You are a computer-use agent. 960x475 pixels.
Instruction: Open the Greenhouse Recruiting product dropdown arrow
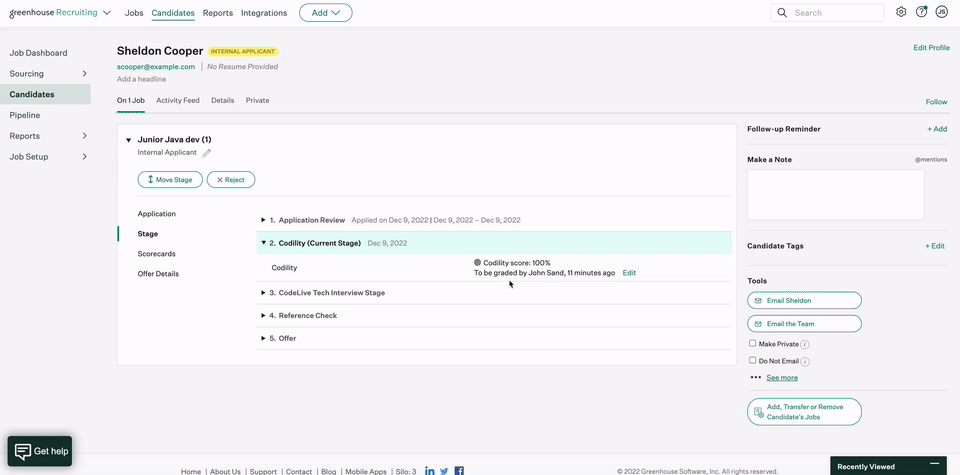(107, 13)
